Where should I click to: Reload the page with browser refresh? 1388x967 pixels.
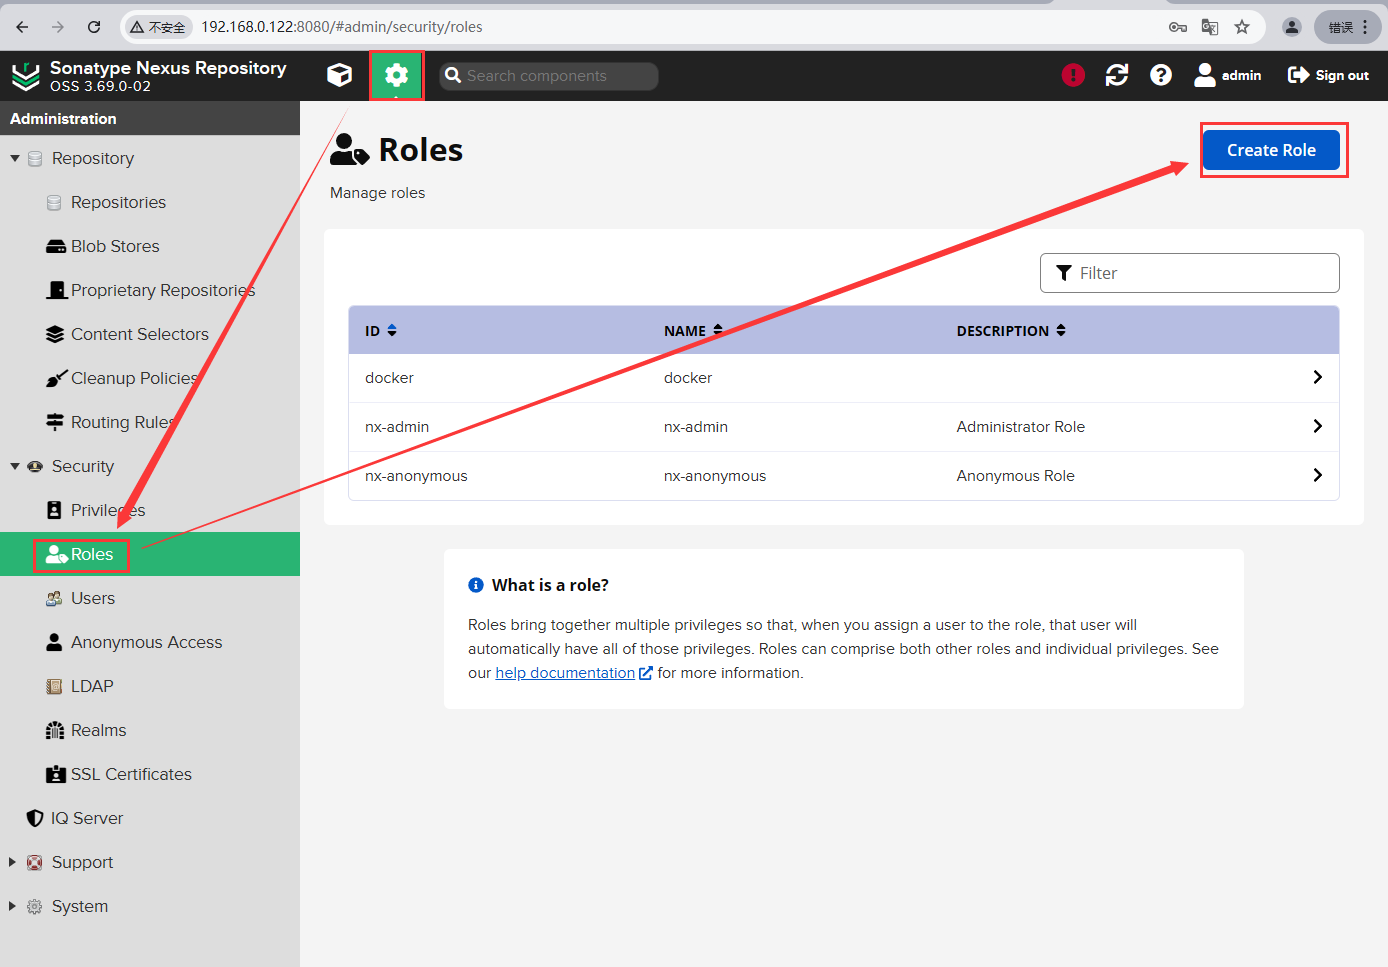point(94,27)
